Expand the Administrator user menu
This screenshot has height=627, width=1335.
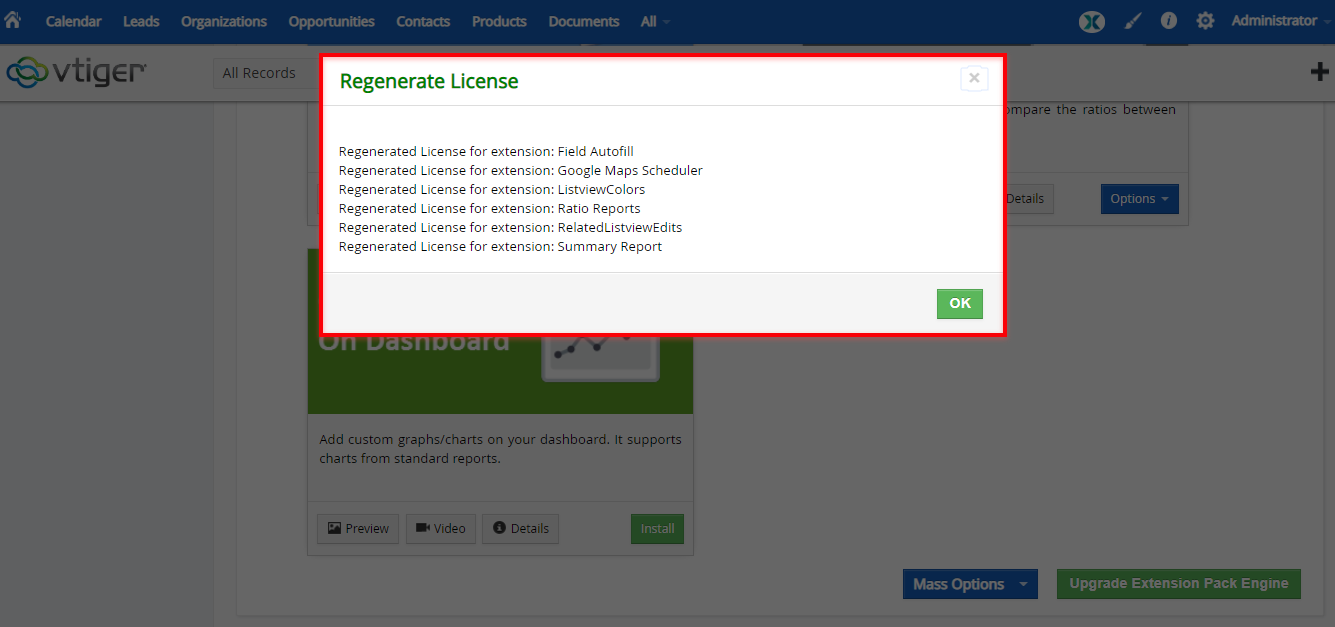tap(1279, 21)
